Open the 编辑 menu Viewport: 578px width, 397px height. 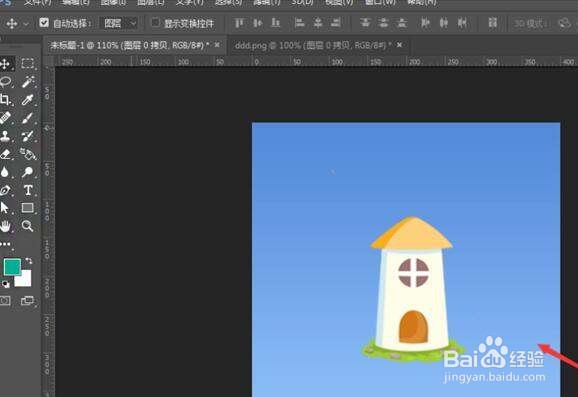point(76,3)
